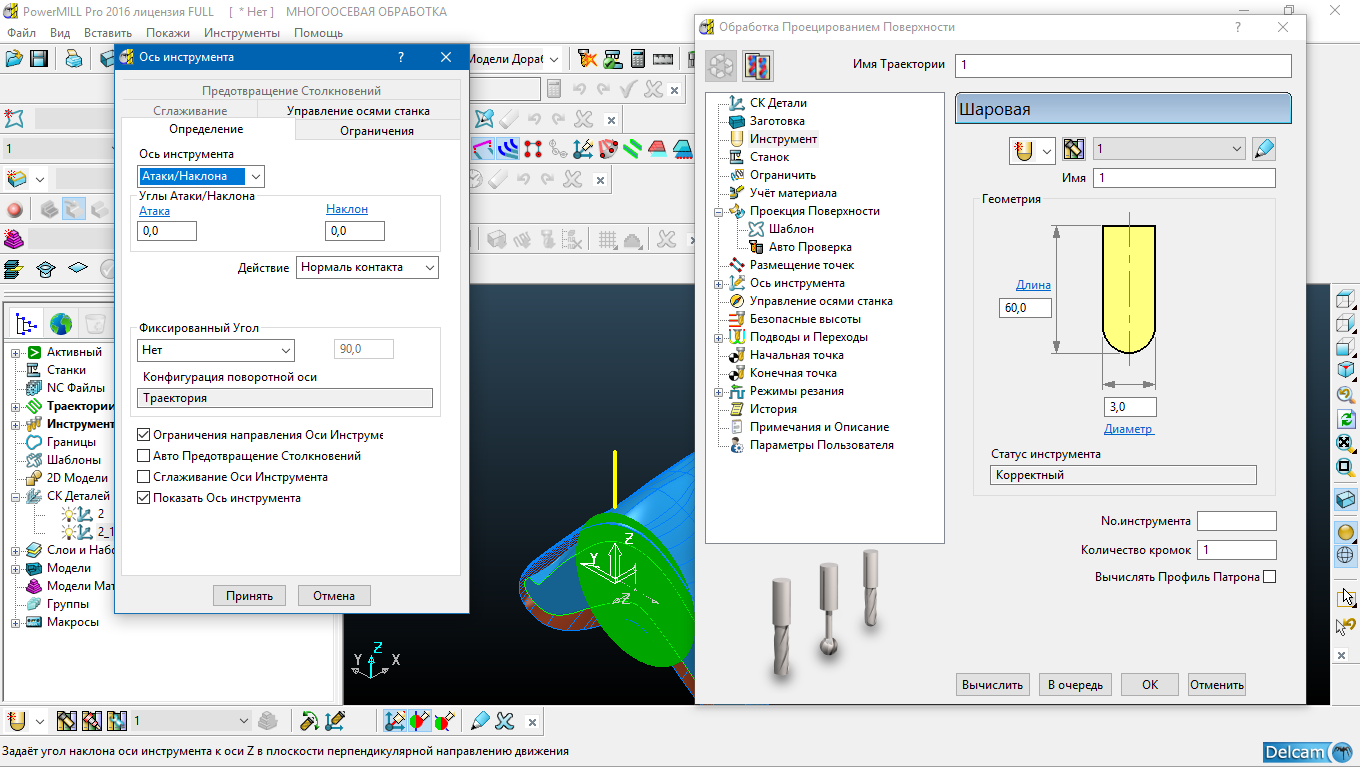This screenshot has height=768, width=1360.
Task: Click the Имя Траектории input field
Action: click(1123, 66)
